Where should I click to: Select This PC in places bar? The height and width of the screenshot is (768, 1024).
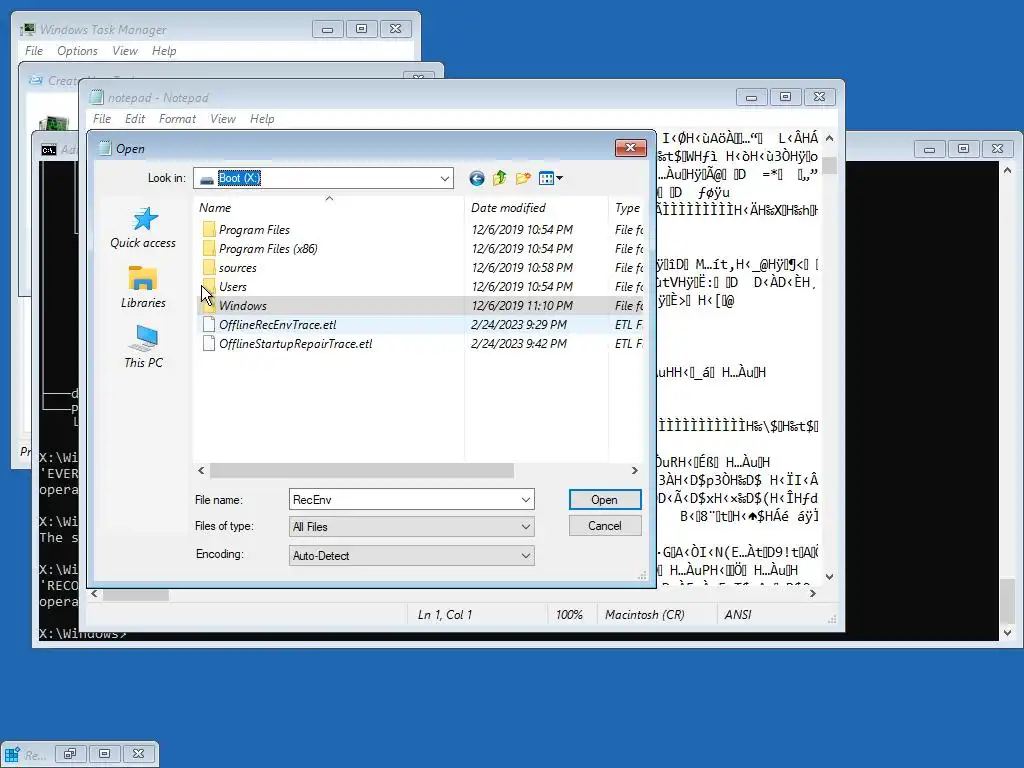tap(143, 347)
